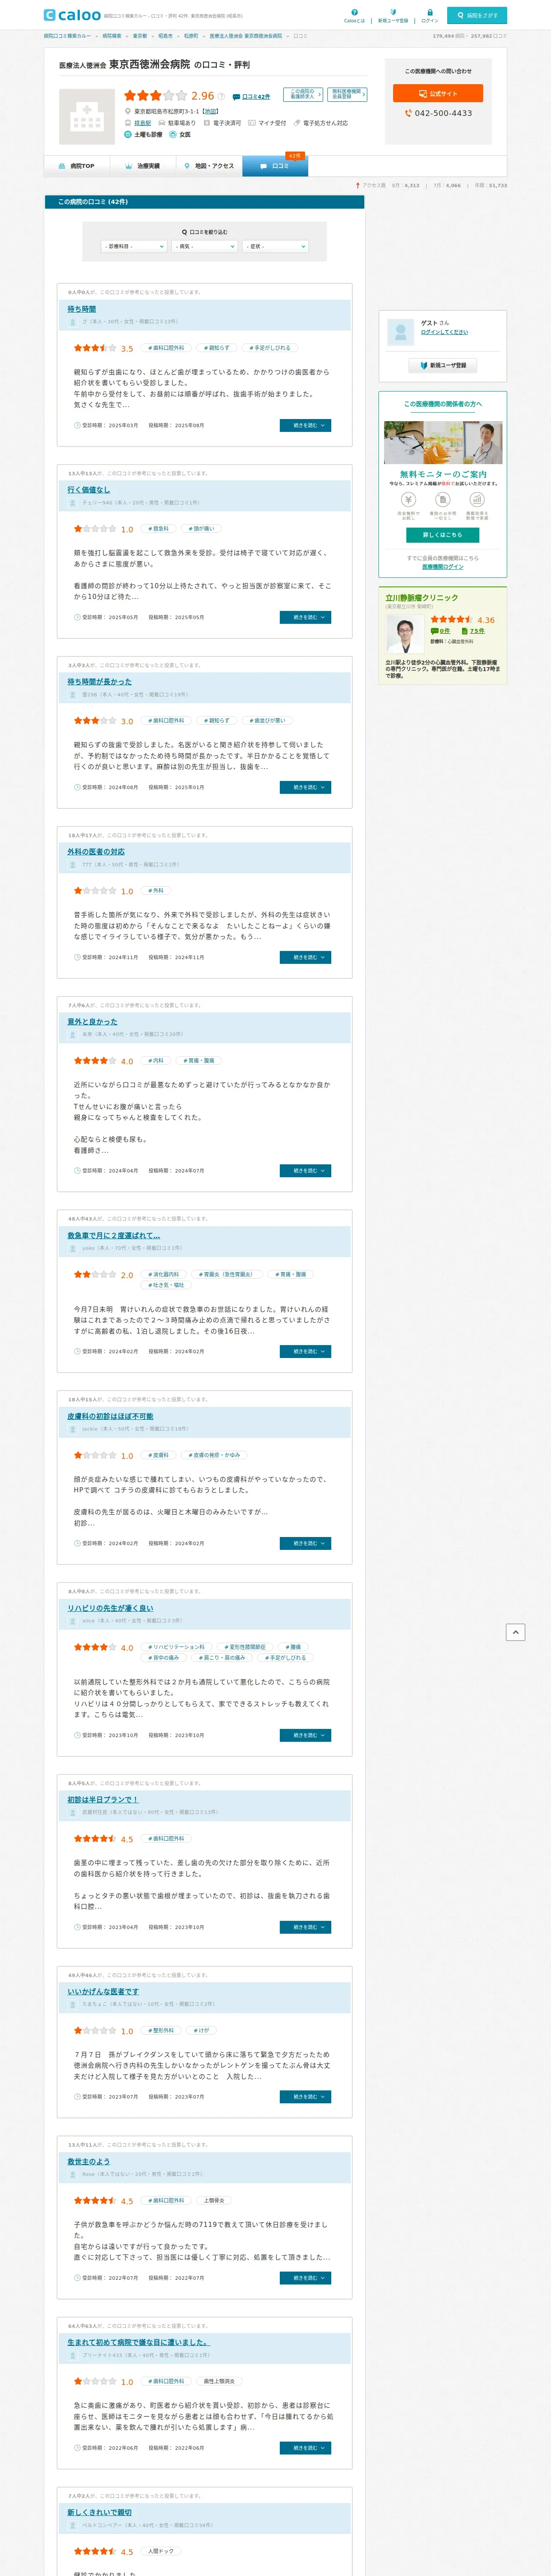The width and height of the screenshot is (551, 2576).
Task: Click the Caloo logo
Action: tap(72, 15)
